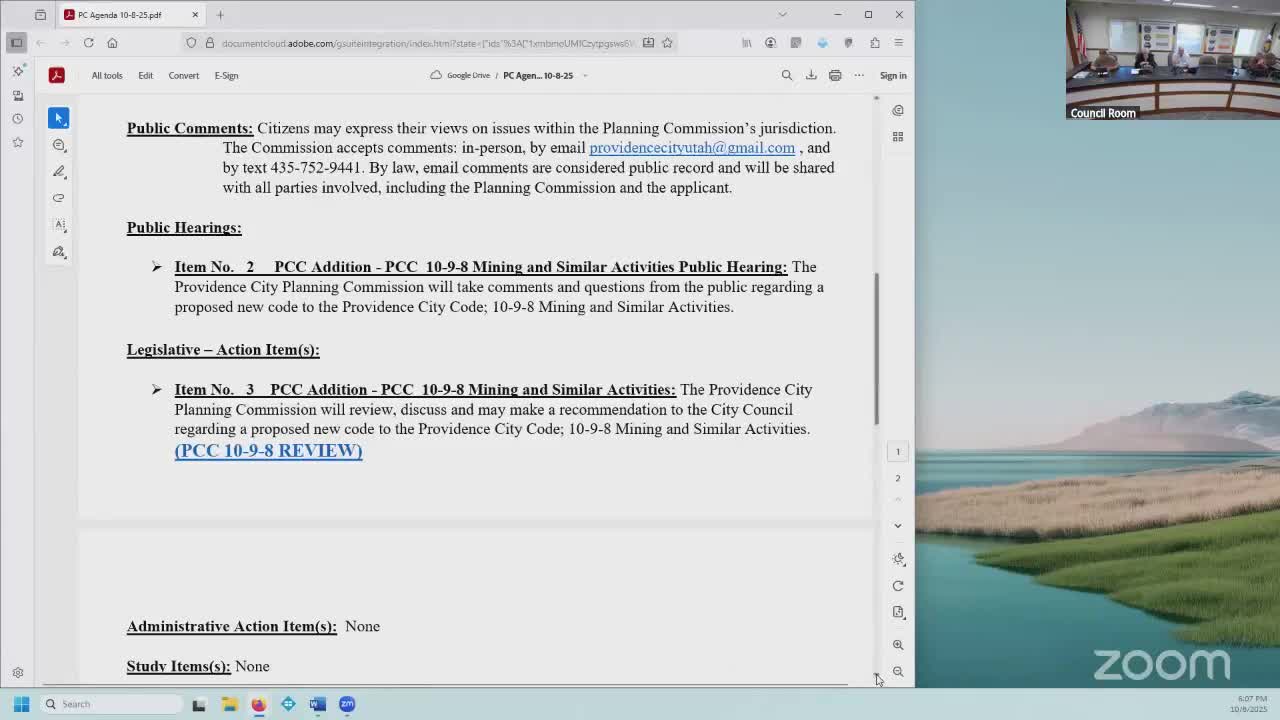Open the signature fill and sign tool
Viewport: 1280px width, 720px height.
[59, 252]
